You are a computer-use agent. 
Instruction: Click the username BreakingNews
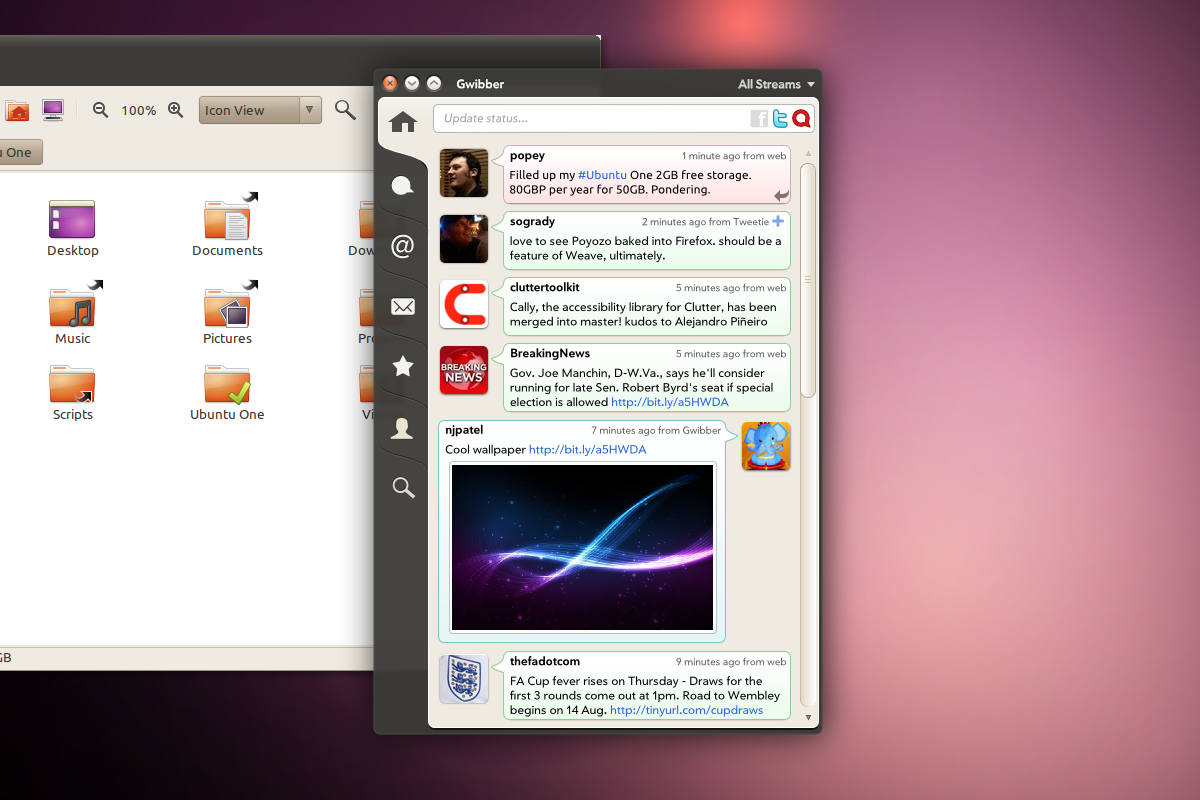tap(550, 353)
